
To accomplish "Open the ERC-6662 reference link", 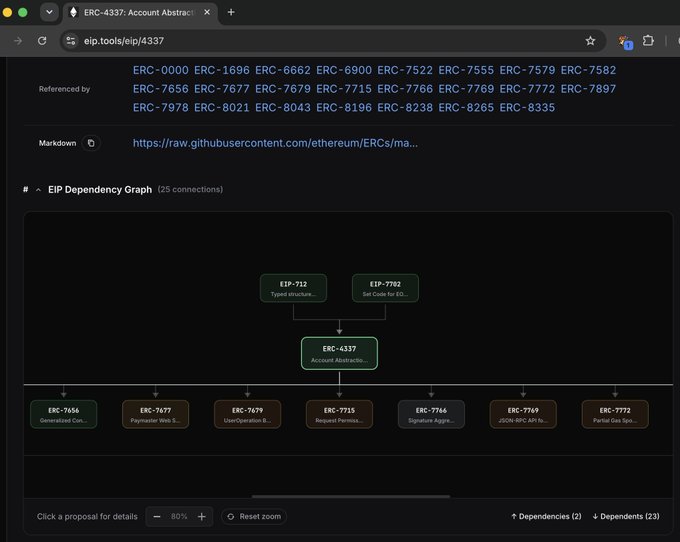I will coord(283,70).
